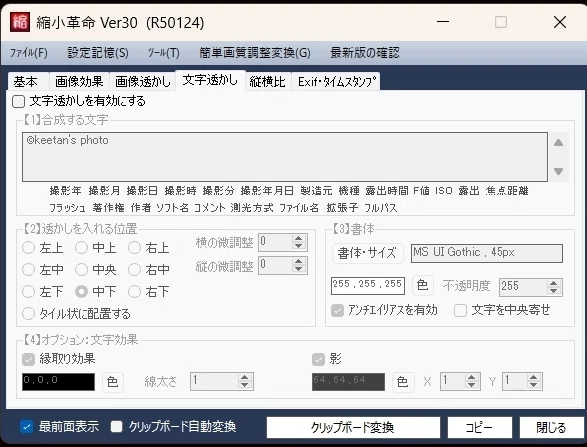
Task: Insert the ISO tag
Action: 444,191
